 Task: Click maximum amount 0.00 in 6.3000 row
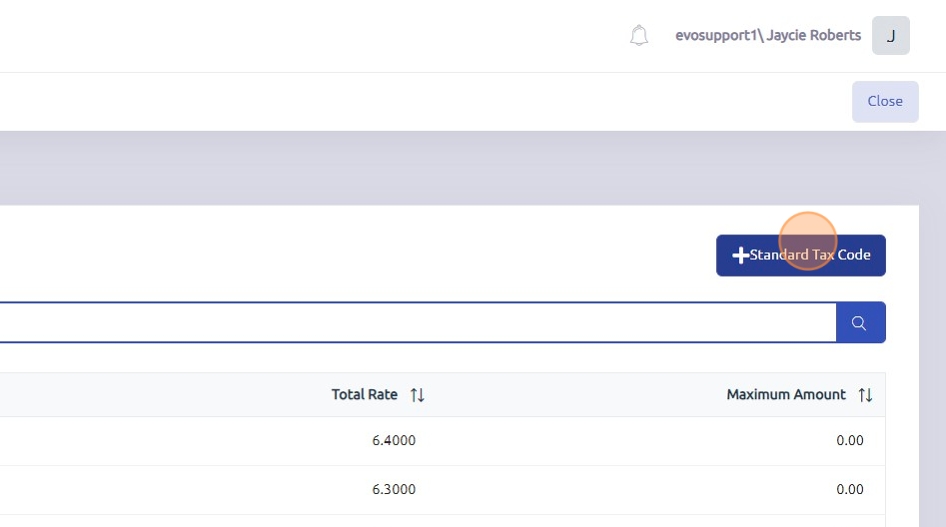[849, 490]
